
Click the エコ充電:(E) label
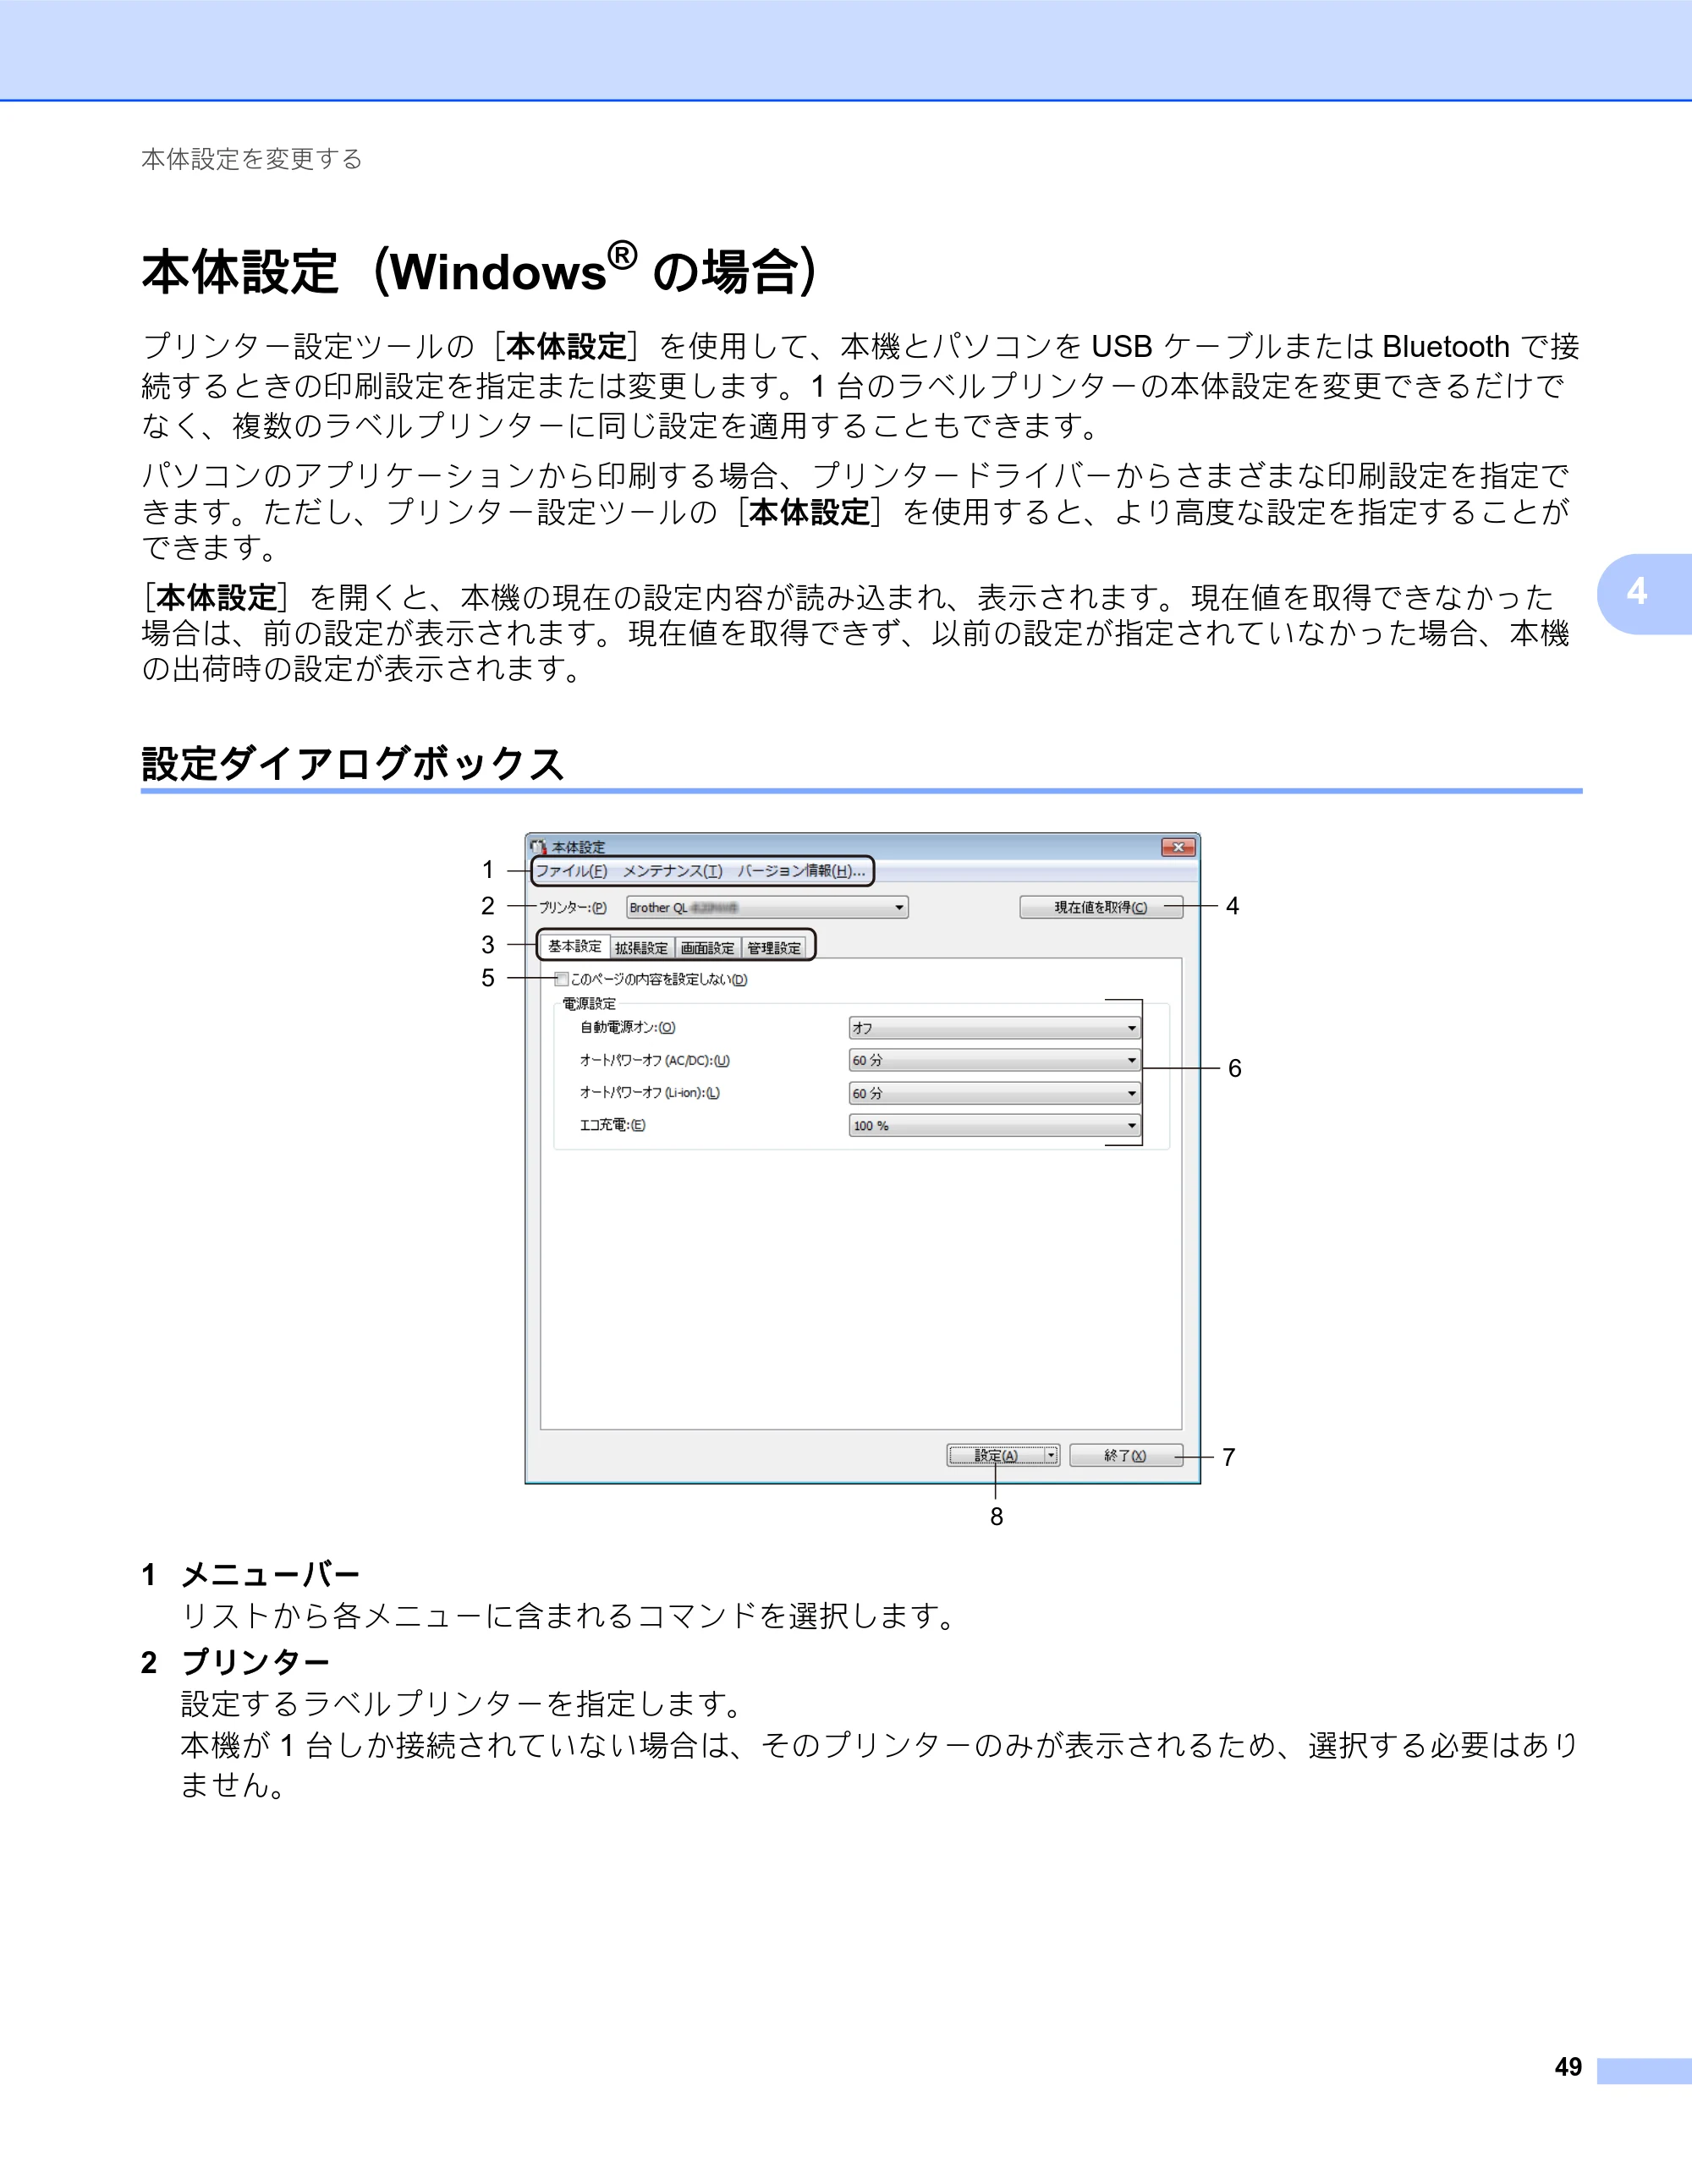[x=613, y=1125]
